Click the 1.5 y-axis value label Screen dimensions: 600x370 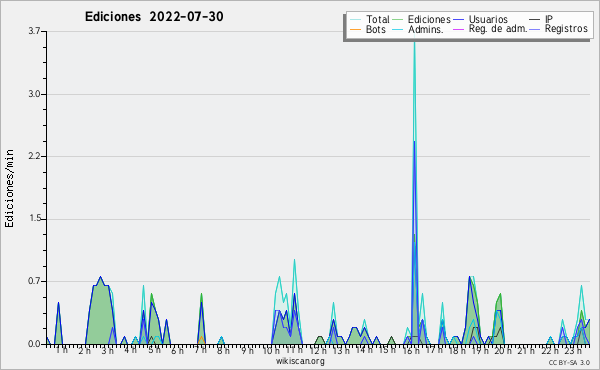(34, 219)
